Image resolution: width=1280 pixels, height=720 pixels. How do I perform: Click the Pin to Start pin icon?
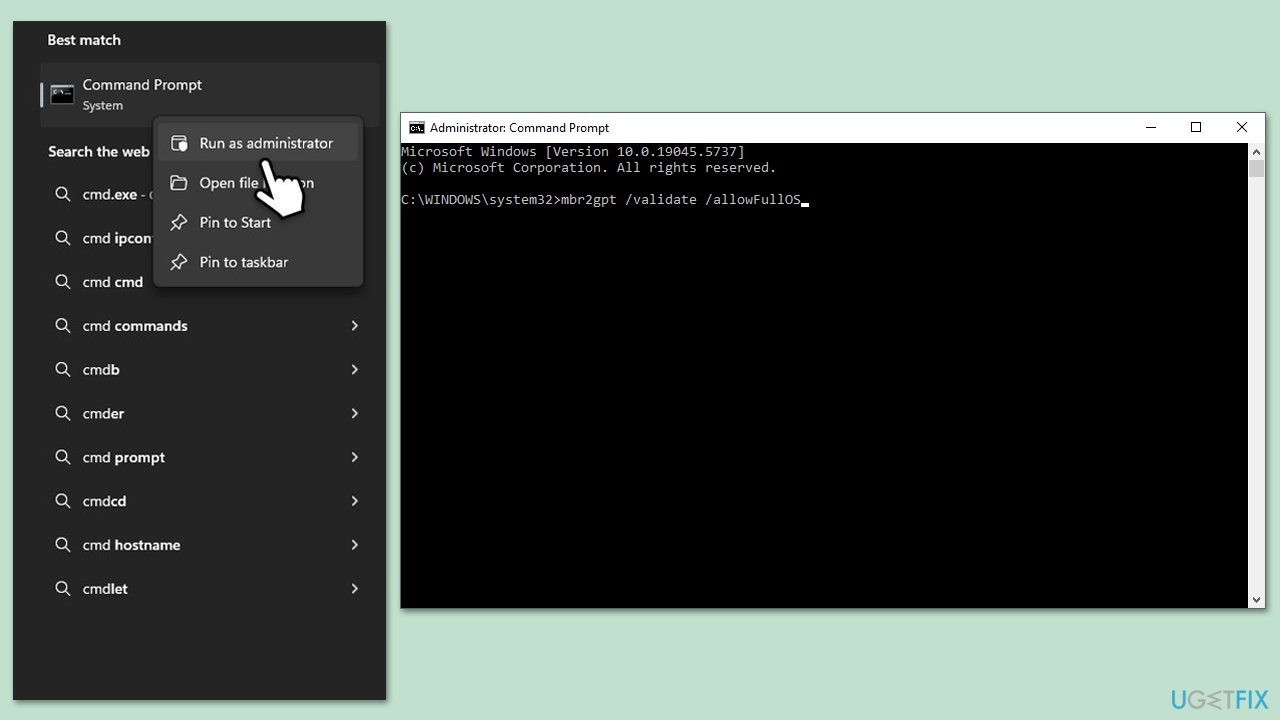pos(179,223)
